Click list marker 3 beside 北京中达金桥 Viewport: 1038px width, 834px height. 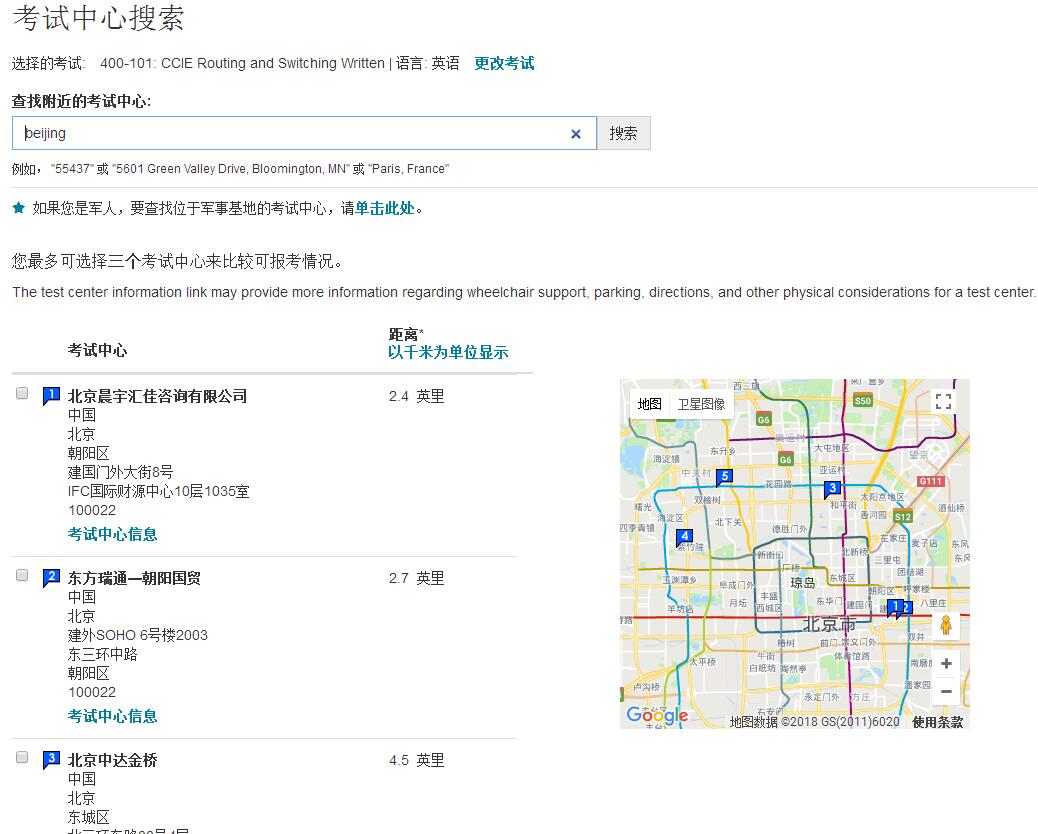(51, 759)
